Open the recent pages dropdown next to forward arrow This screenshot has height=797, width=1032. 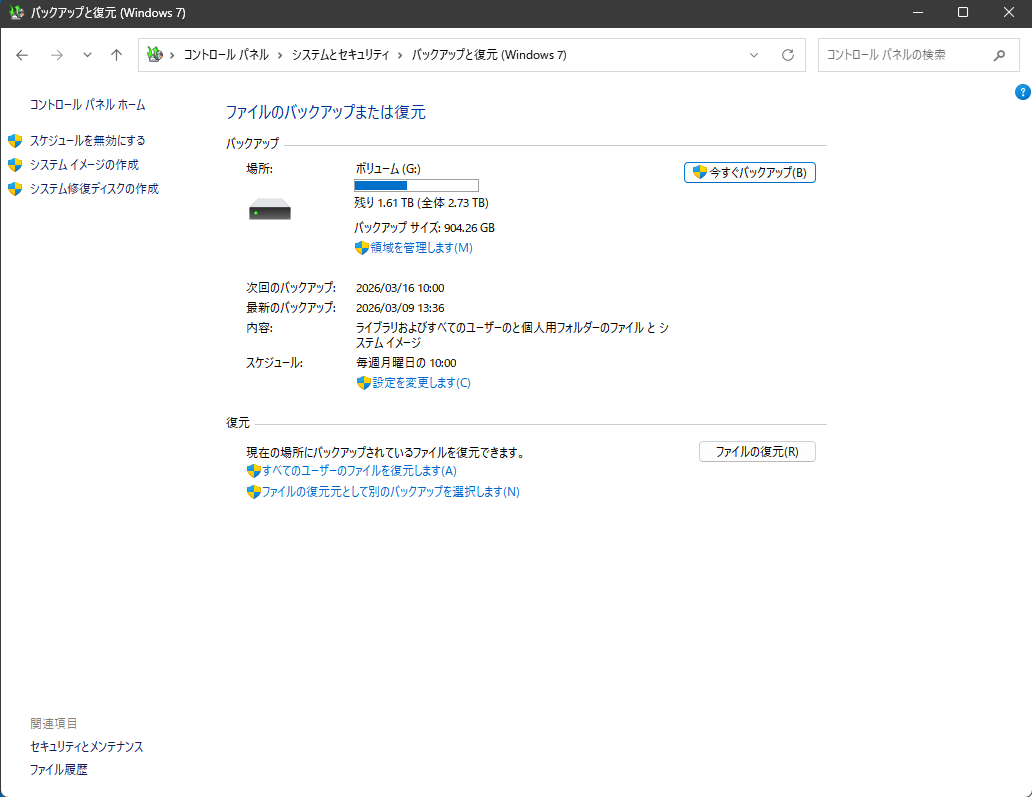tap(86, 55)
